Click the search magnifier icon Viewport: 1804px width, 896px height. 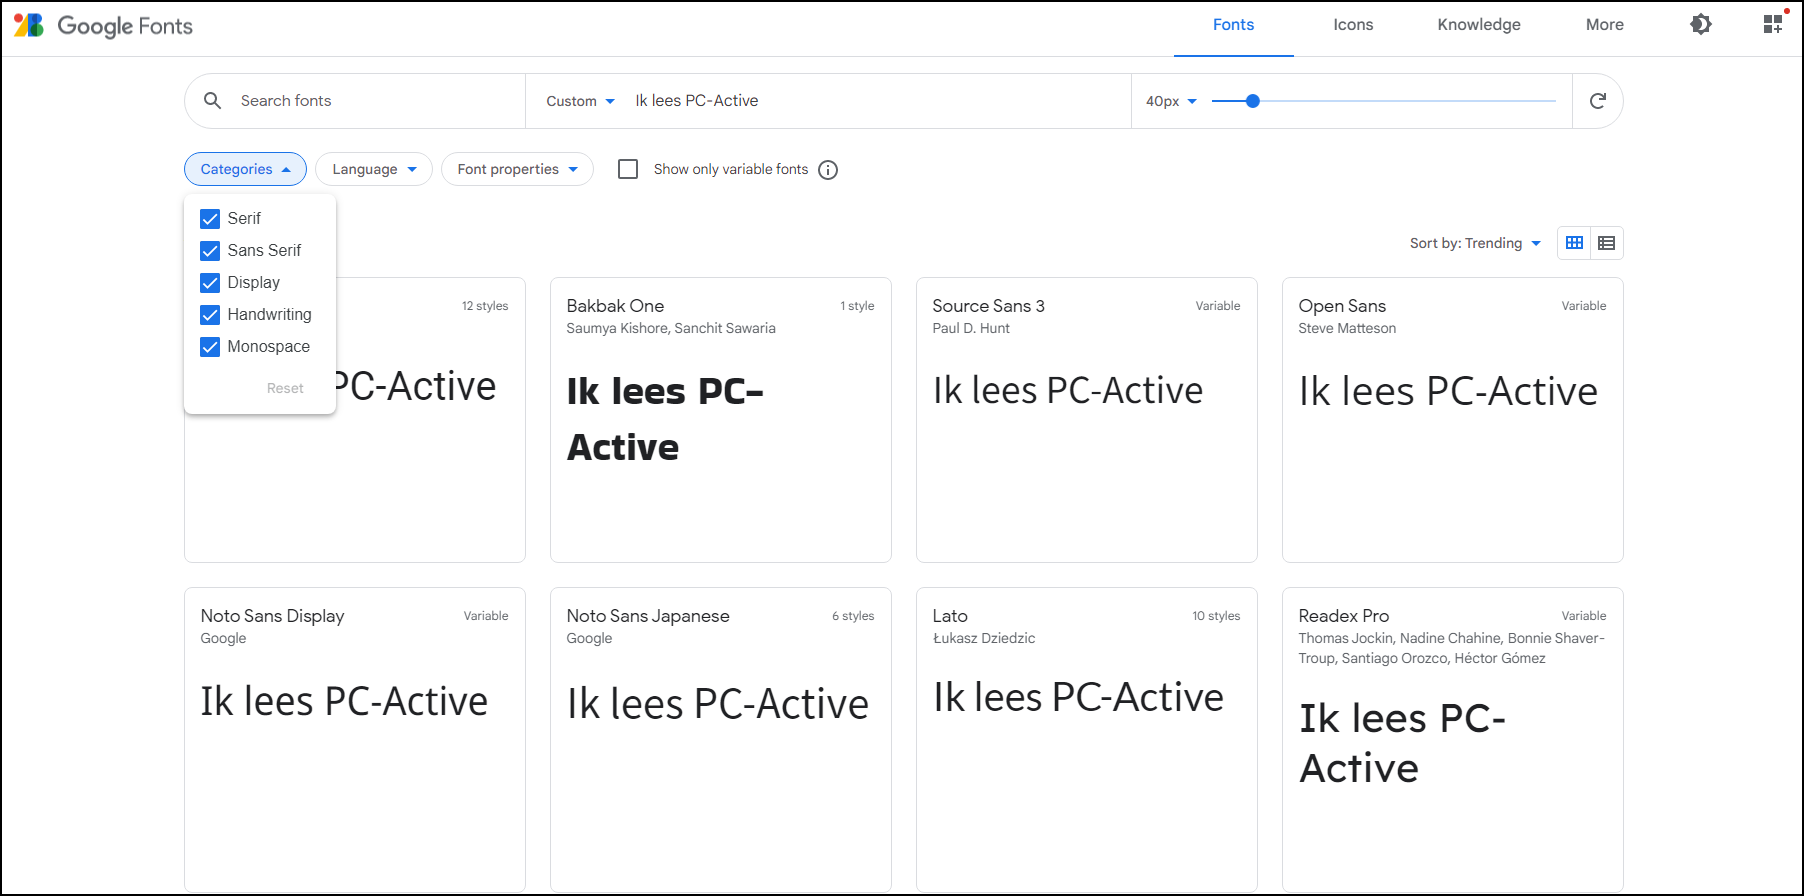[x=212, y=100]
